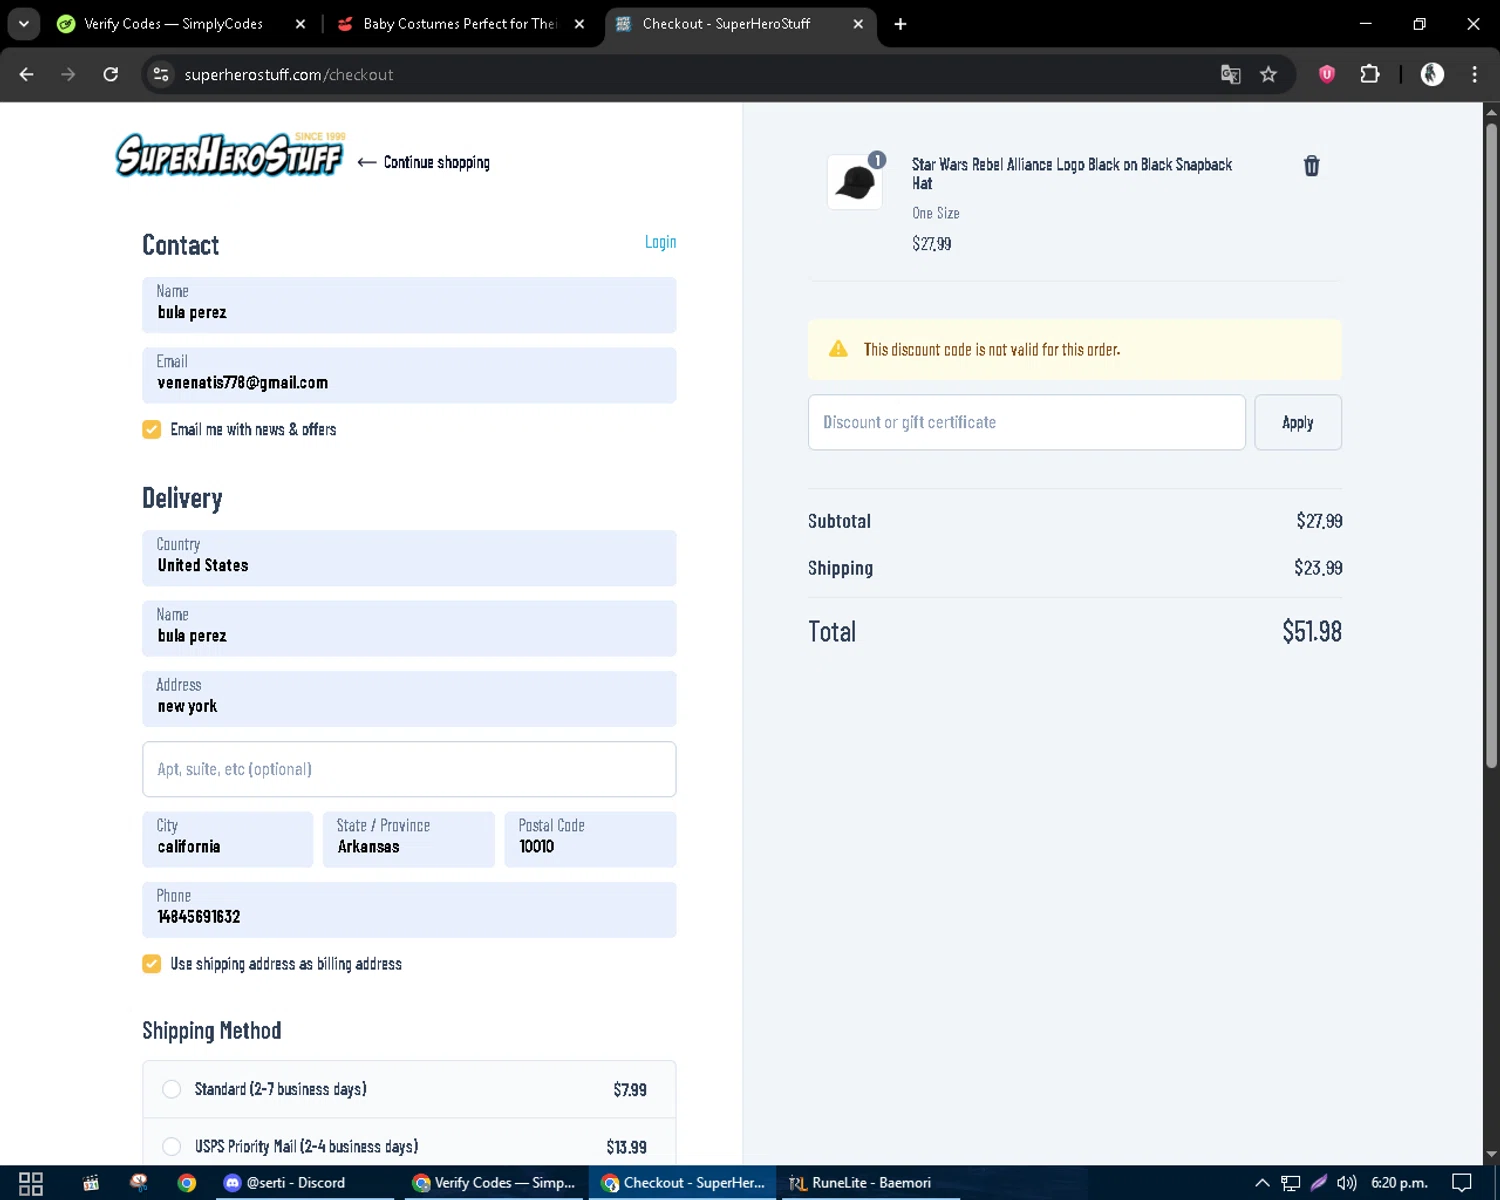Open the uBlock shield extension icon

point(1327,74)
